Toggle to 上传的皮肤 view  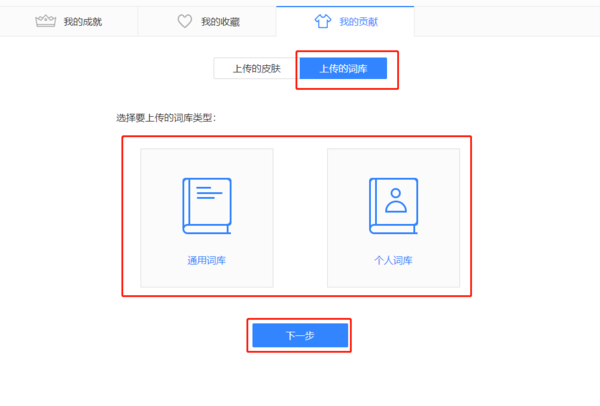(x=256, y=69)
